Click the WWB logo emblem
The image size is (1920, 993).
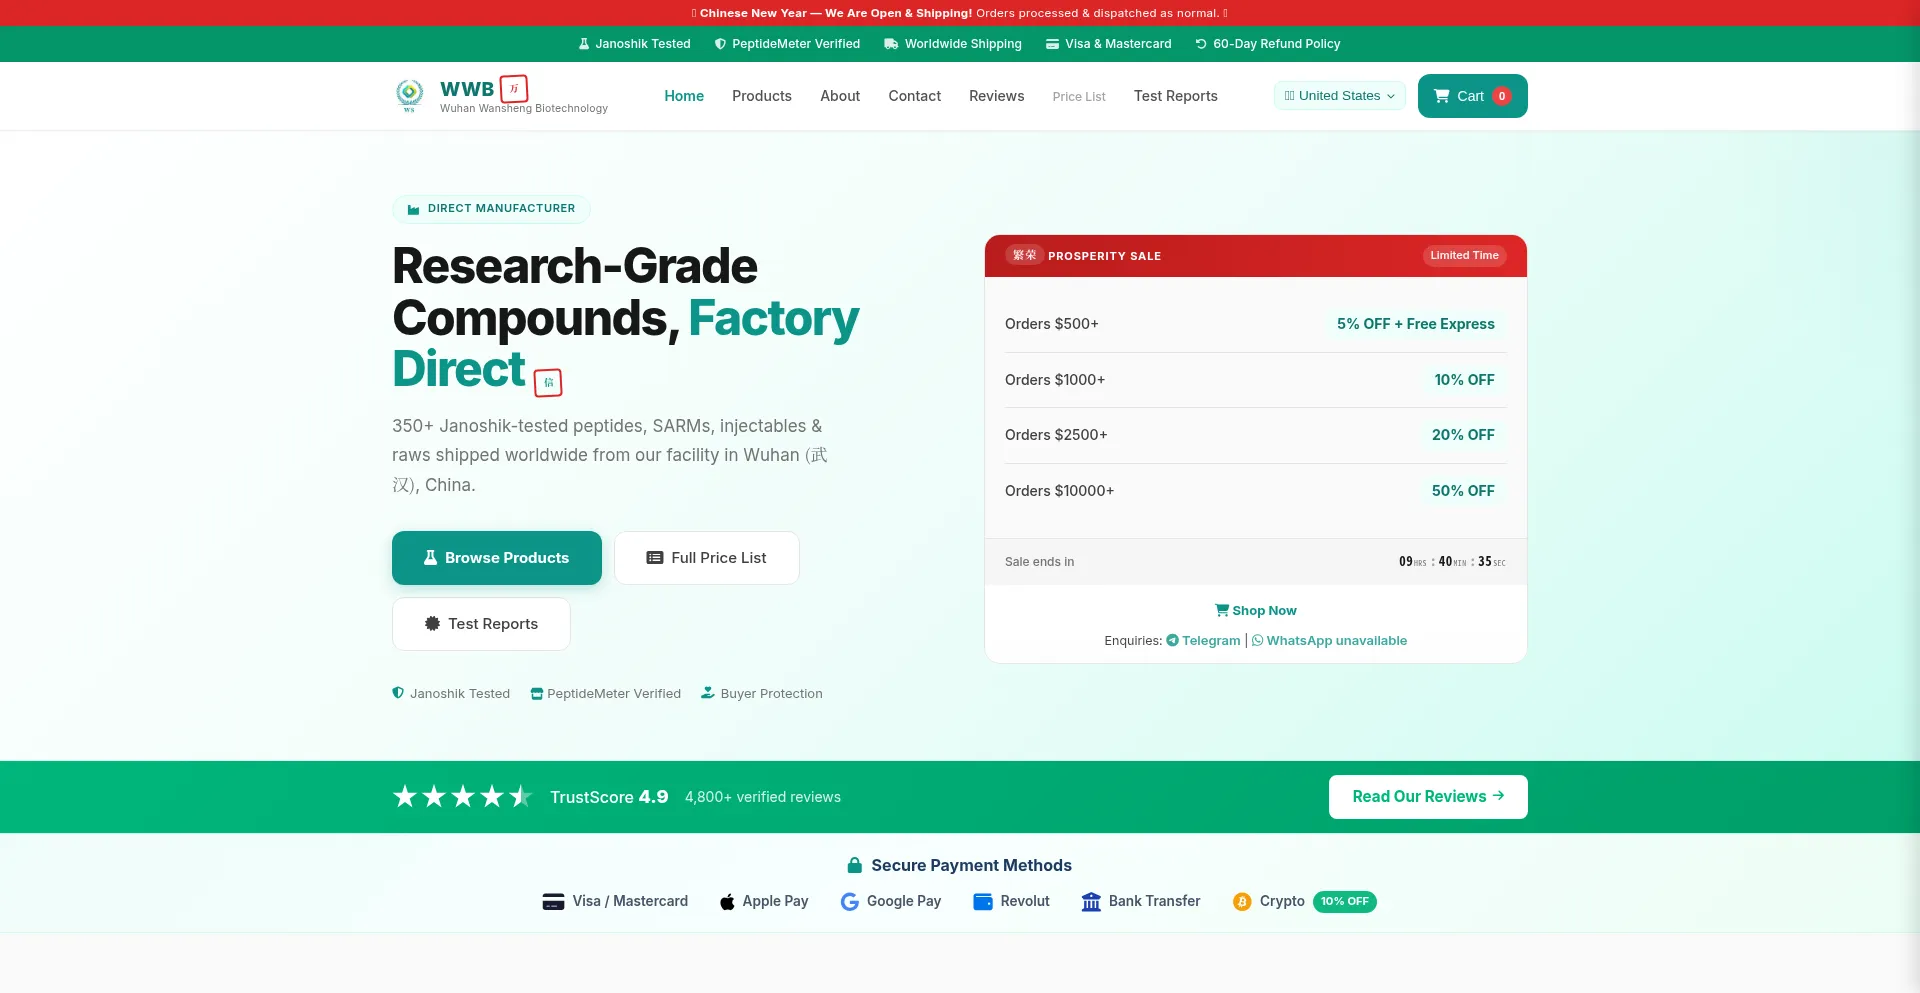(x=409, y=95)
